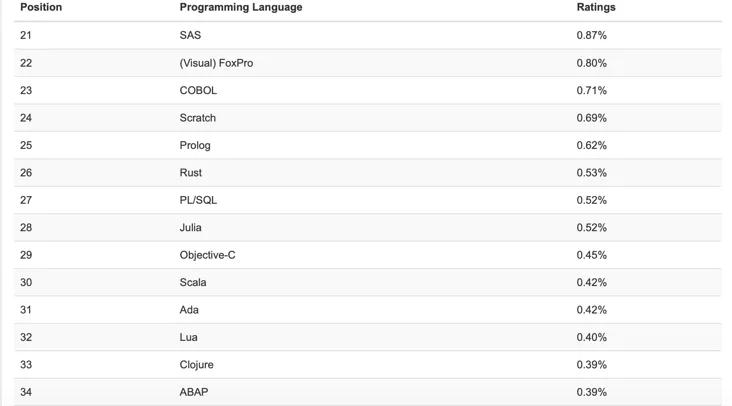Select PL/SQL in the language column
732x406 pixels.
(198, 200)
